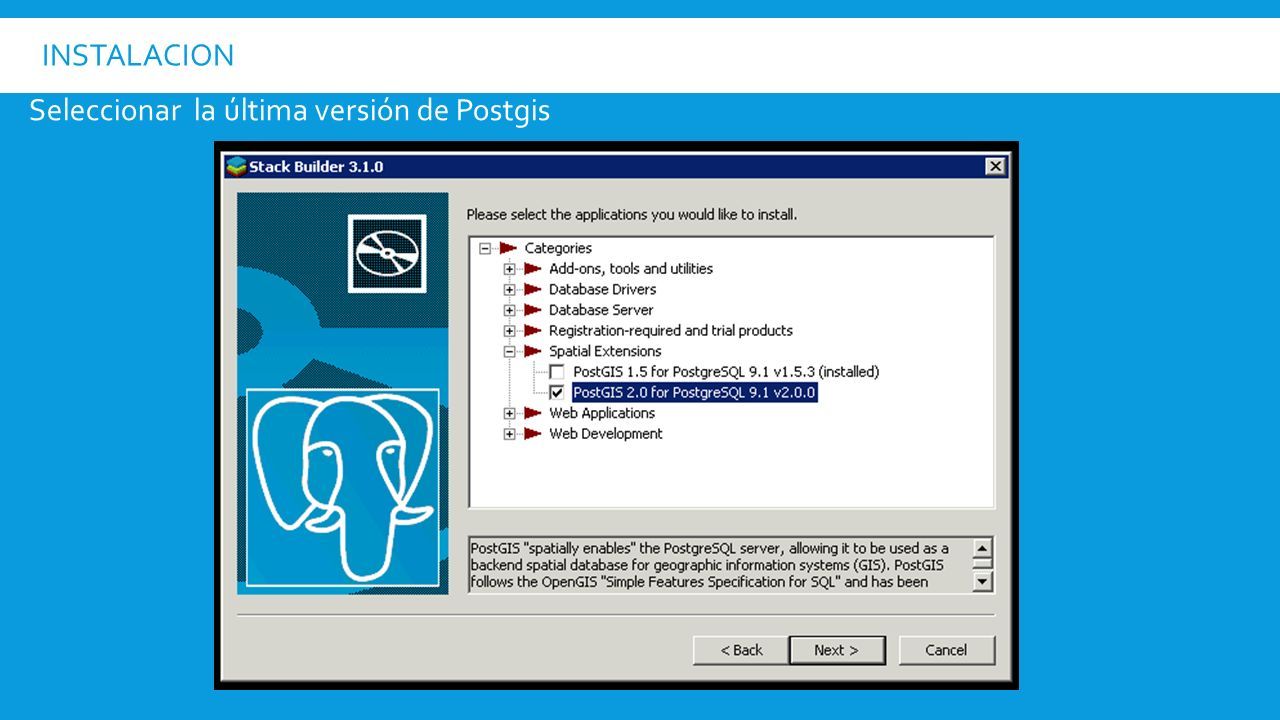Click the Next > button
1280x720 pixels.
(x=837, y=650)
